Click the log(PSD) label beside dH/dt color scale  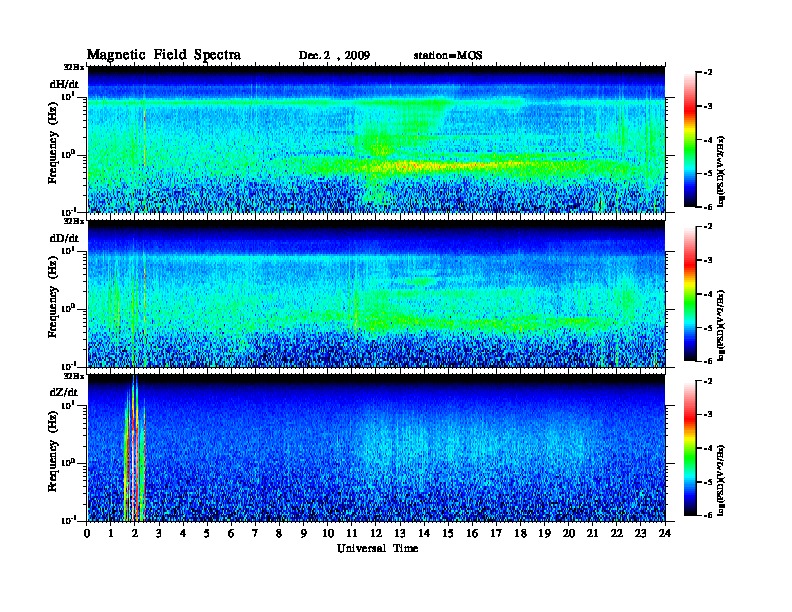pos(722,171)
